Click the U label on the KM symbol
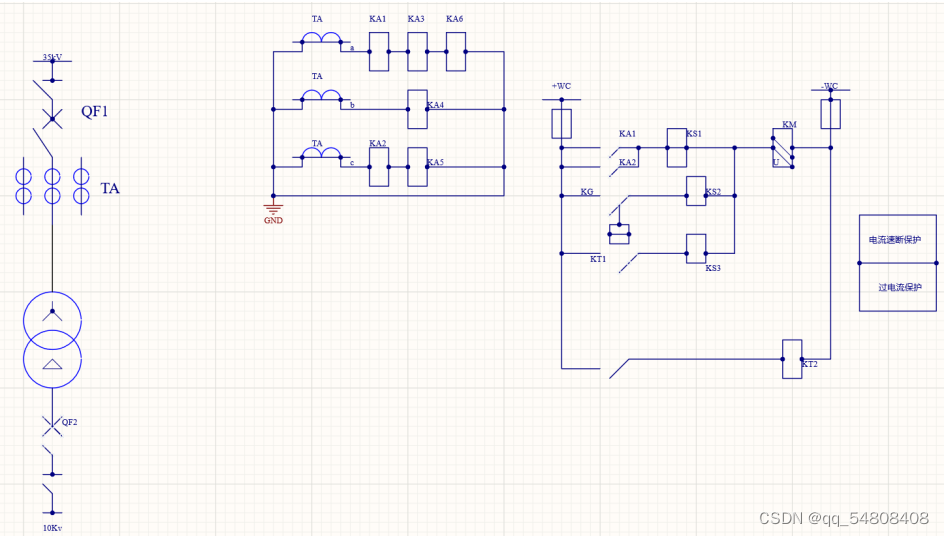The width and height of the screenshot is (944, 536). (x=776, y=162)
